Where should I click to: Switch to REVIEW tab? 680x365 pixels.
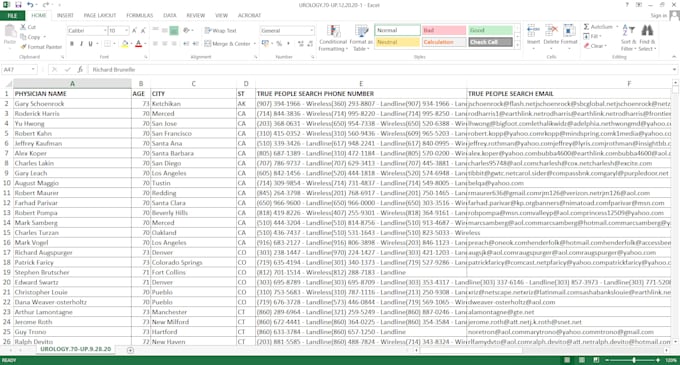[x=196, y=16]
